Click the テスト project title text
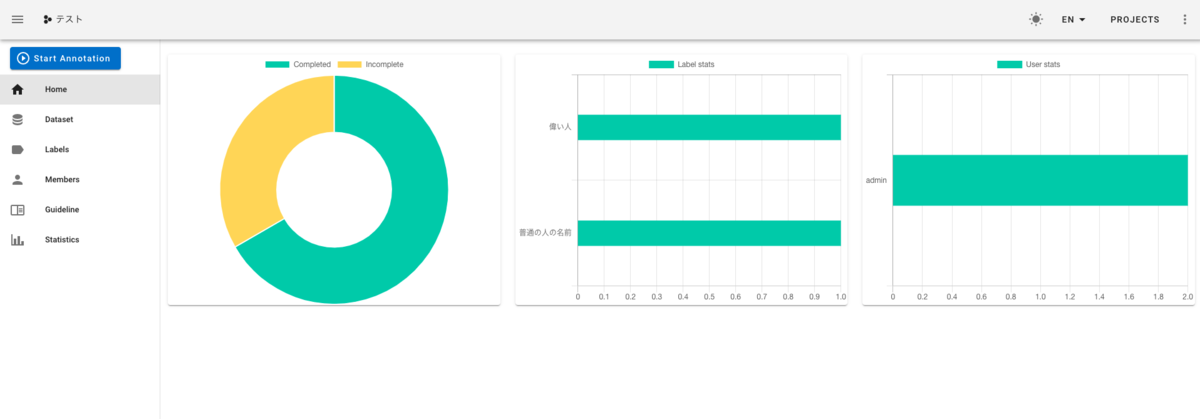The width and height of the screenshot is (1200, 419). [x=69, y=19]
